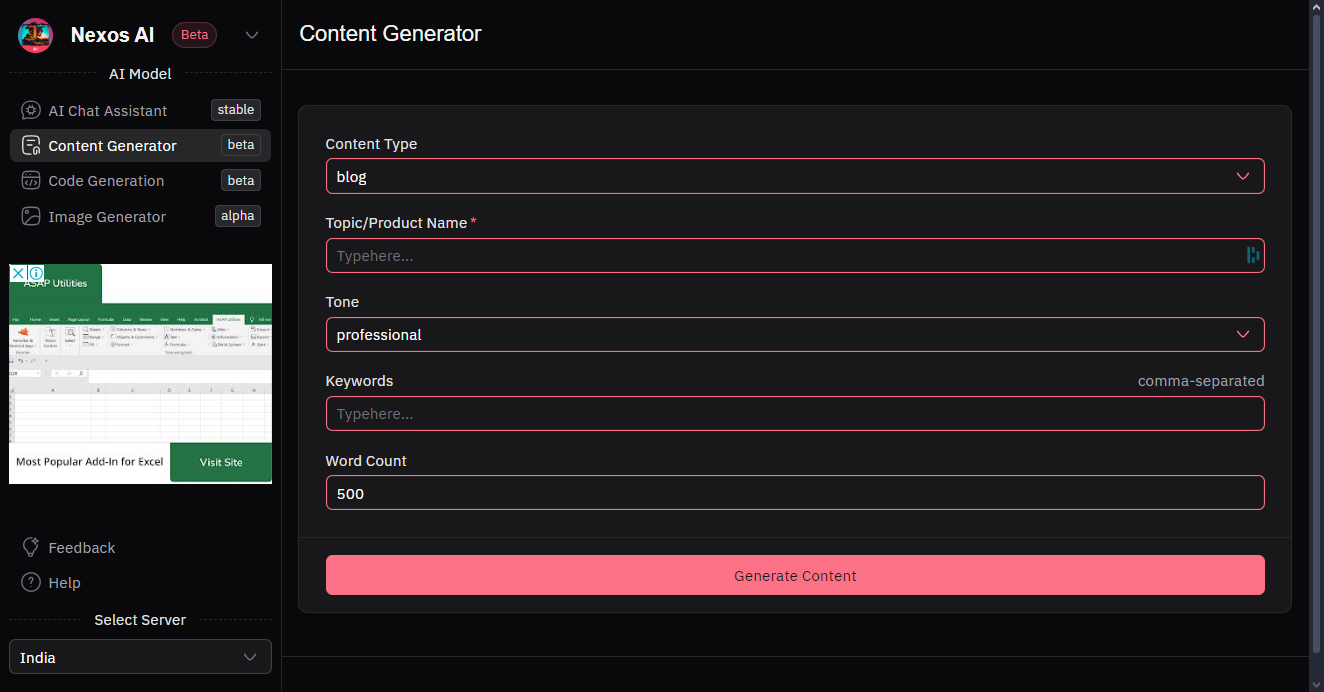Click the ad info icon

pos(36,273)
